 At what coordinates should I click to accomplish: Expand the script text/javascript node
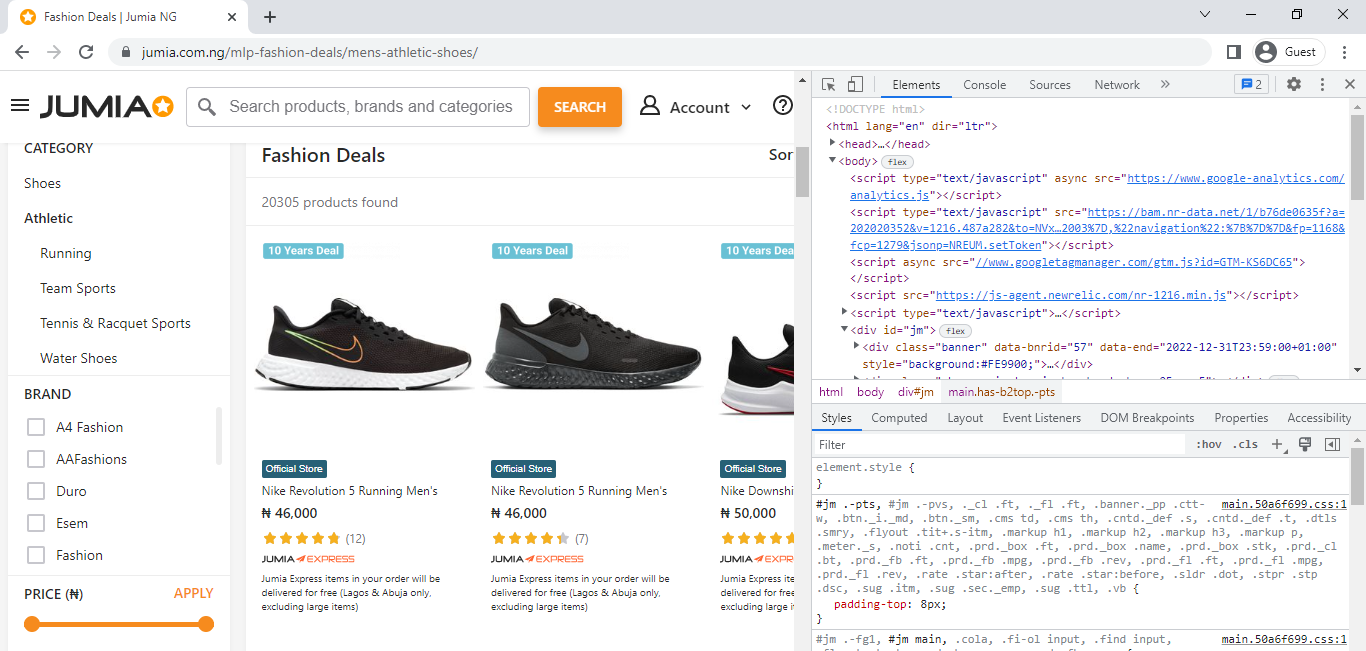(x=845, y=313)
